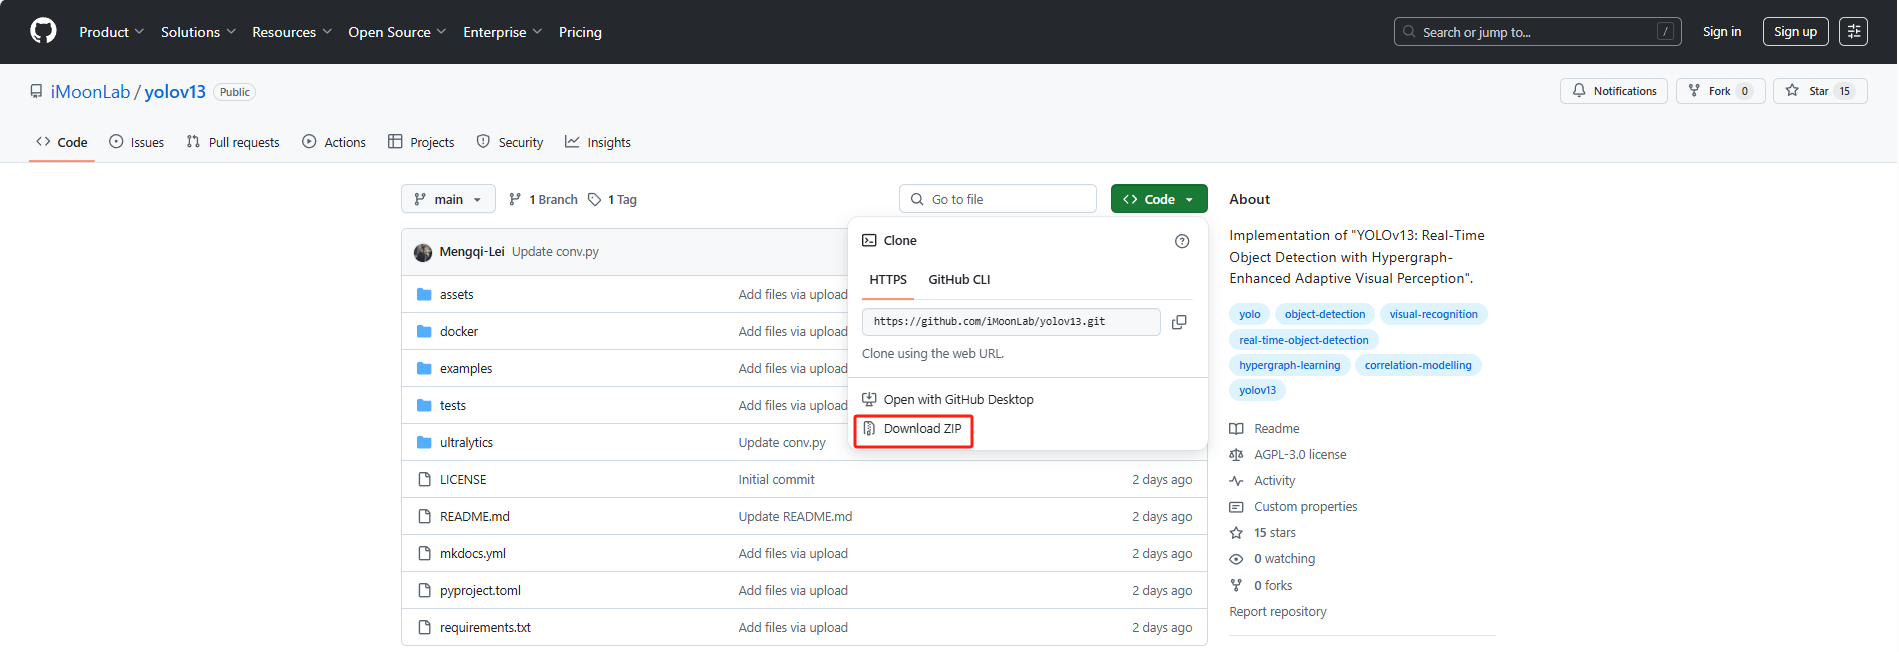Expand the Open Source menu
1899x652 pixels.
click(397, 32)
